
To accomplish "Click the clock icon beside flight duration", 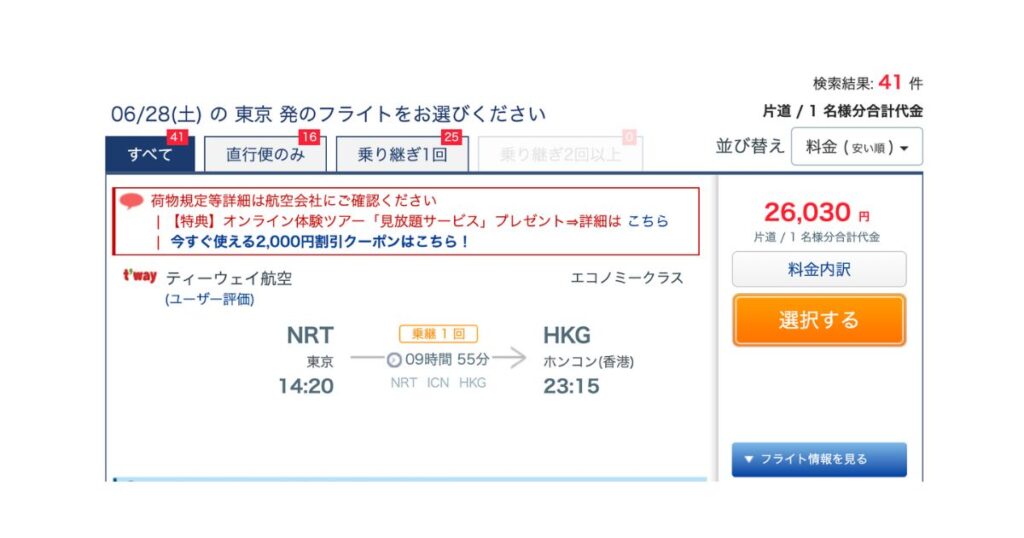I will pyautogui.click(x=394, y=360).
